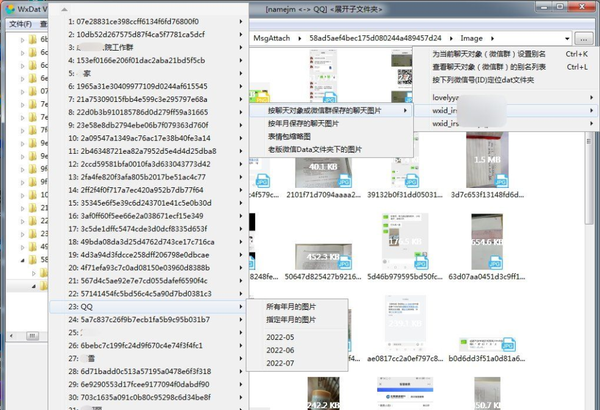The width and height of the screenshot is (600, 410).
Task: Click the tree panel horizontal scrollbar thumb
Action: coord(33,336)
